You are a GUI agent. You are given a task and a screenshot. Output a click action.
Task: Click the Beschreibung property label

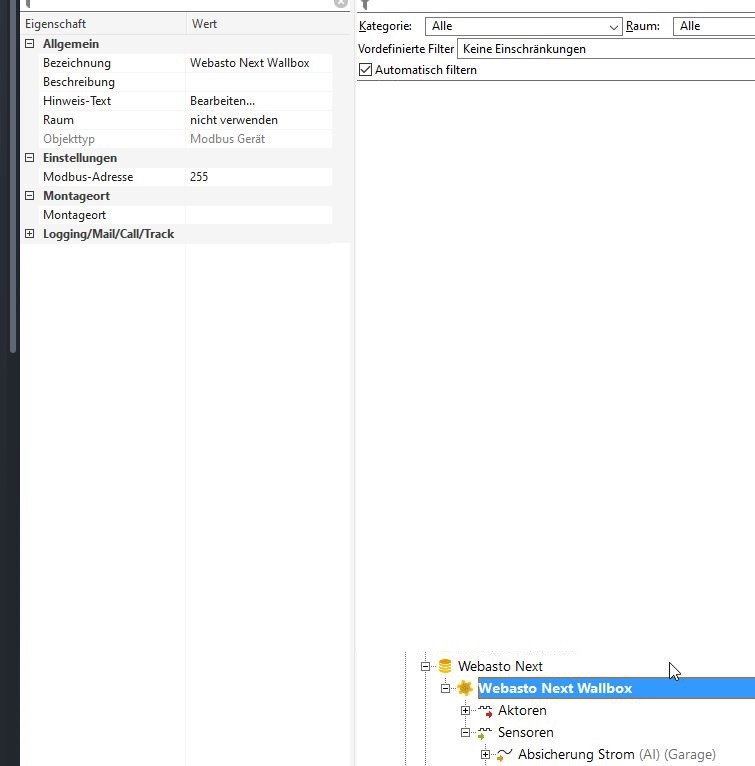click(x=79, y=82)
